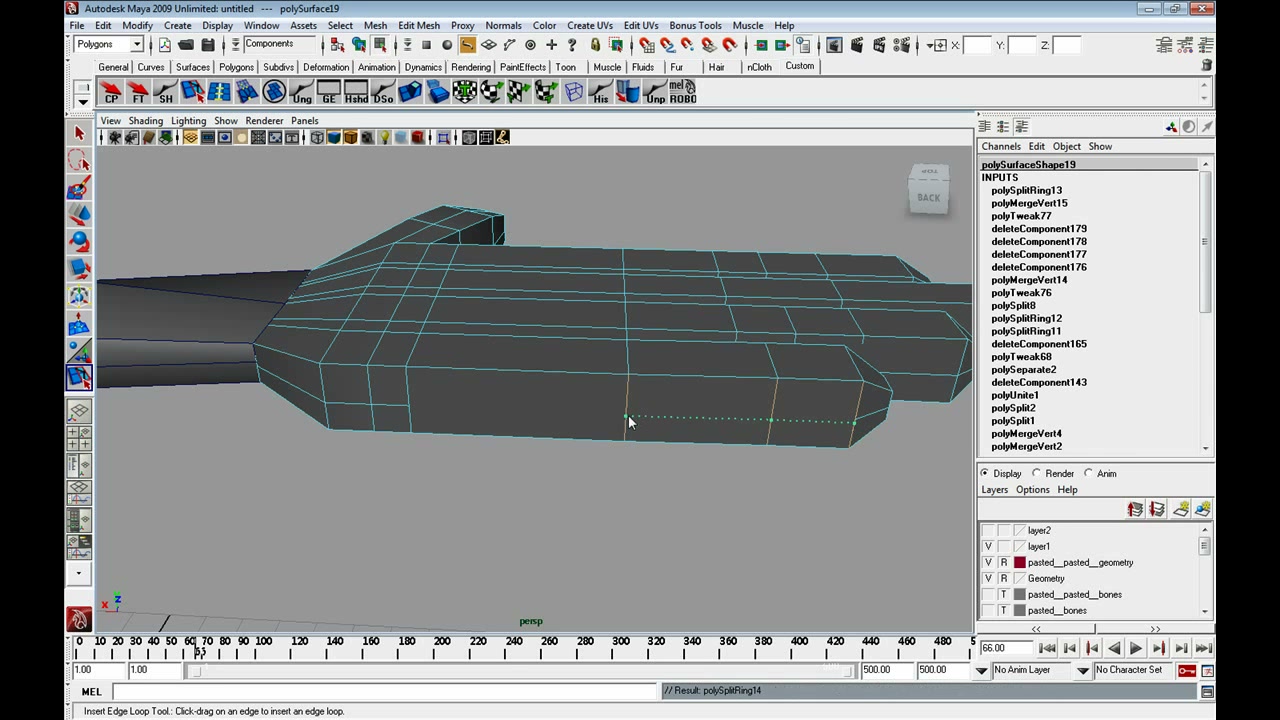Expand the shelf options arrow menu
1280x720 pixels.
[x=83, y=101]
